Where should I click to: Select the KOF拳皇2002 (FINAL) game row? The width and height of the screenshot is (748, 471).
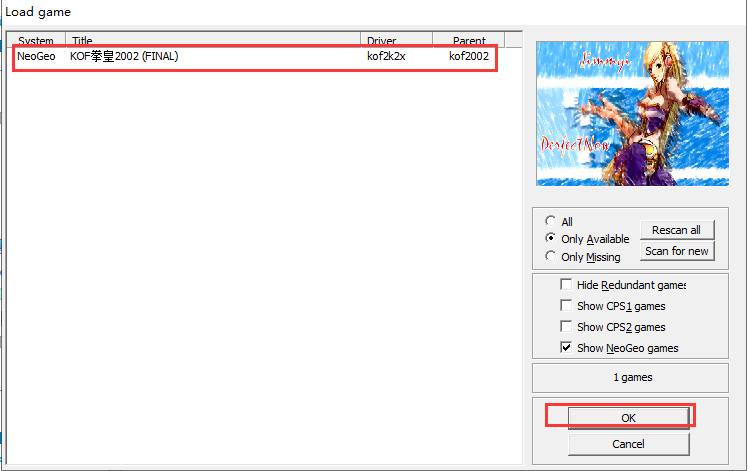[x=255, y=56]
